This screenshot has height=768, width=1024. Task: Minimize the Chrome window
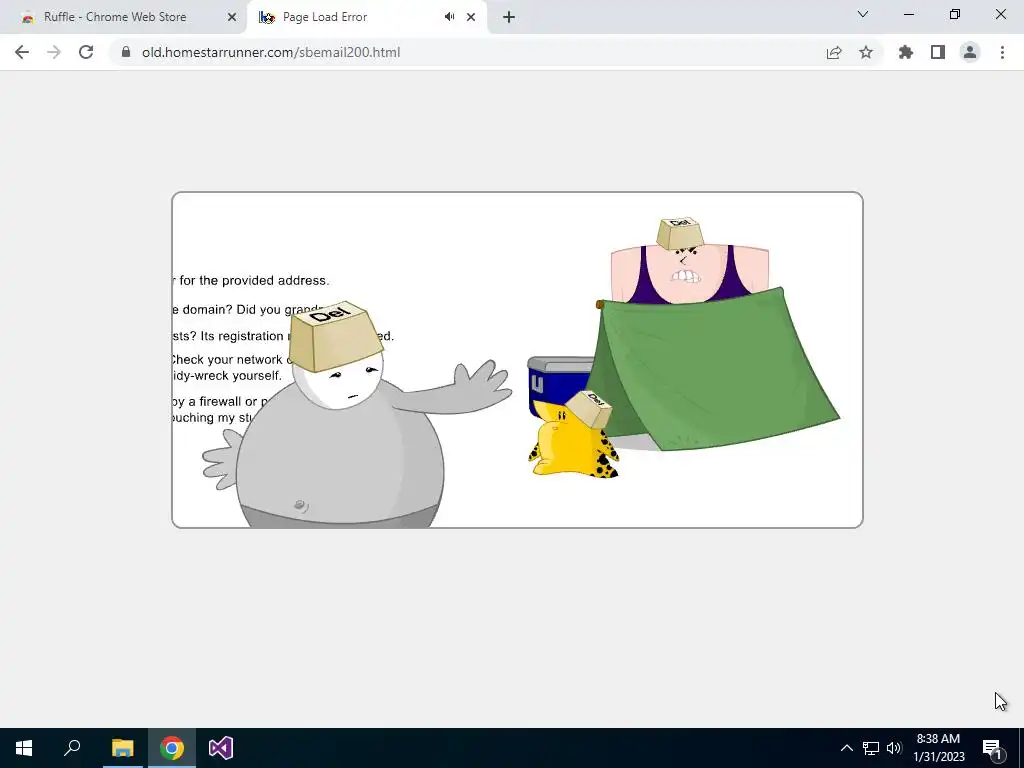[909, 14]
